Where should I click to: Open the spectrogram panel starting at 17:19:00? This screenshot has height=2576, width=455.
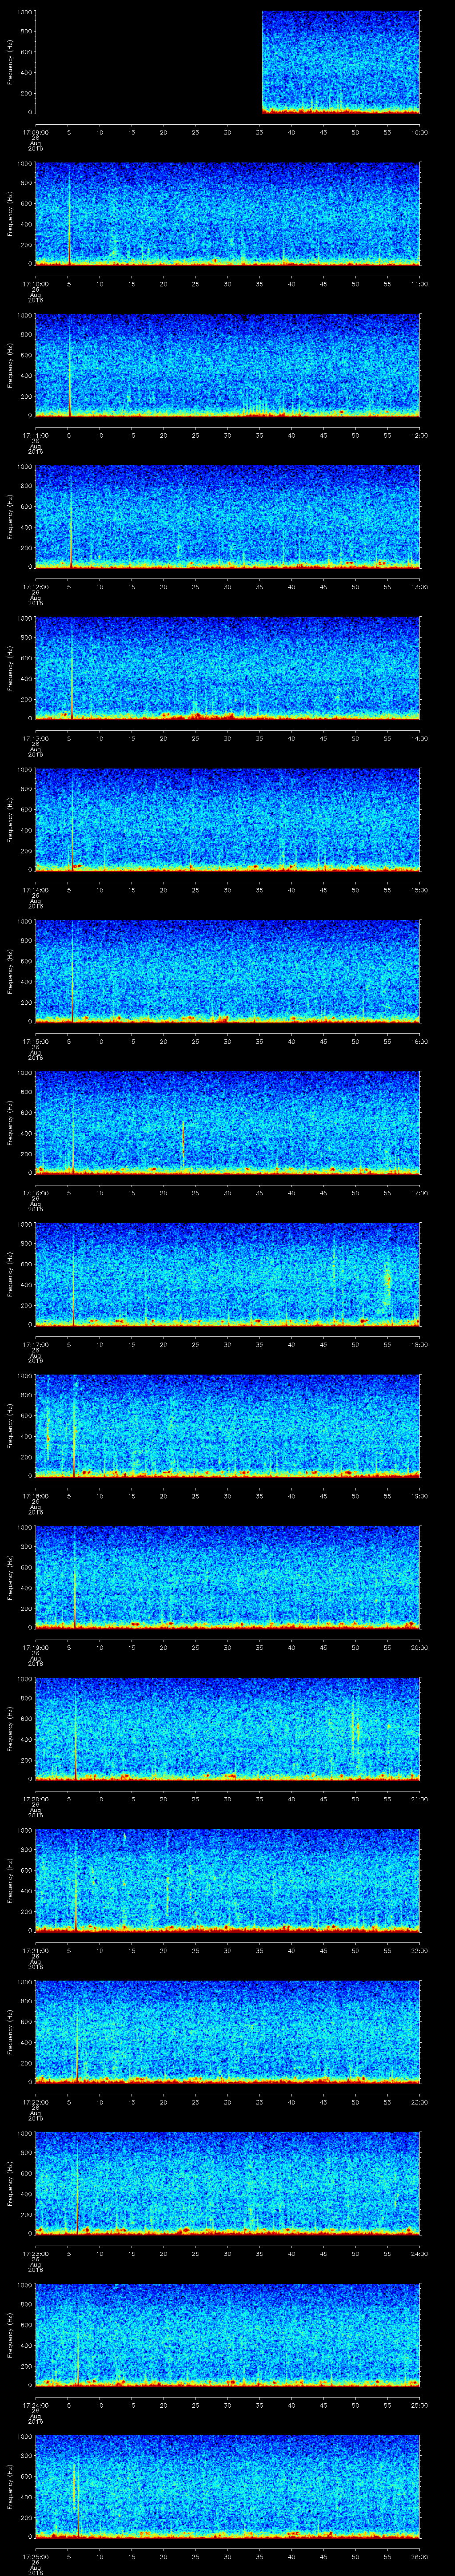[228, 1577]
